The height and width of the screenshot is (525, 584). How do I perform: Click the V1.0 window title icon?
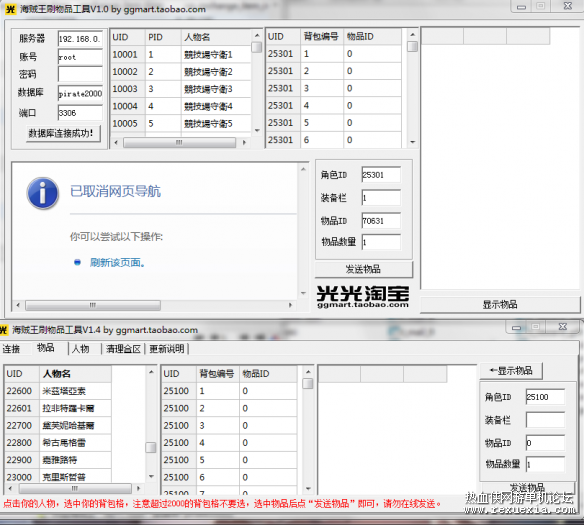[11, 9]
